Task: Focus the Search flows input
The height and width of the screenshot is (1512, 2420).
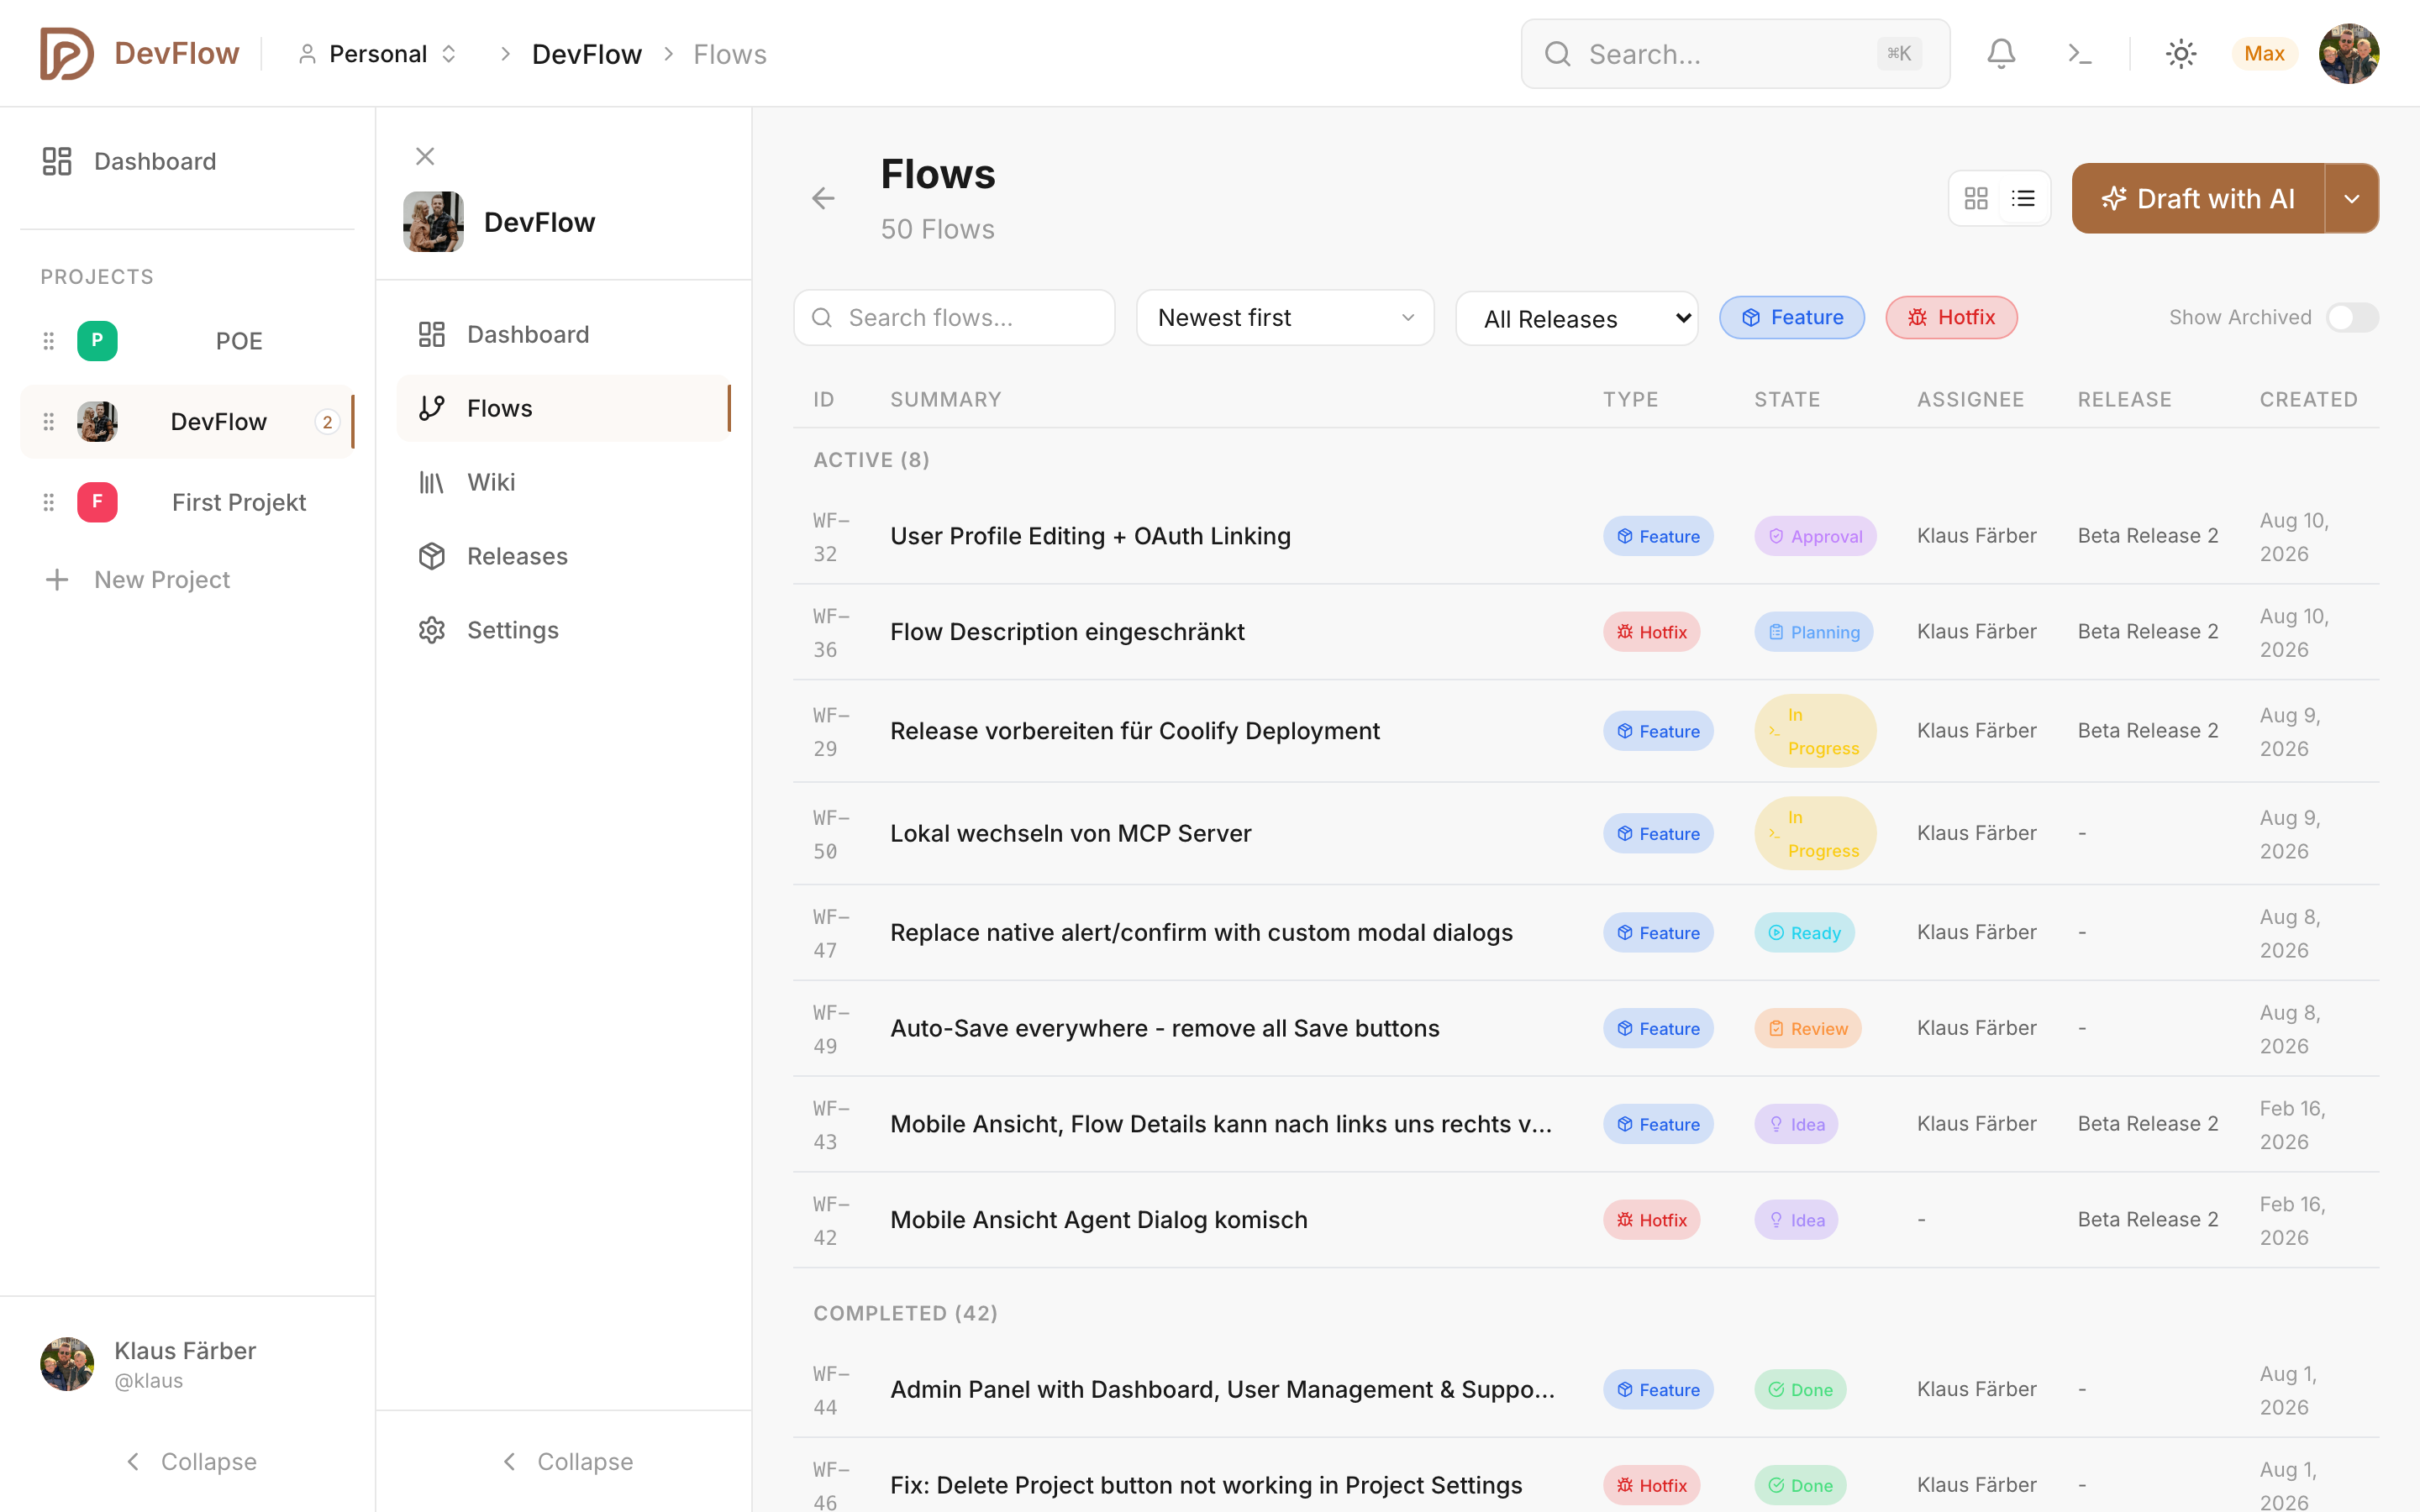Action: click(x=954, y=318)
